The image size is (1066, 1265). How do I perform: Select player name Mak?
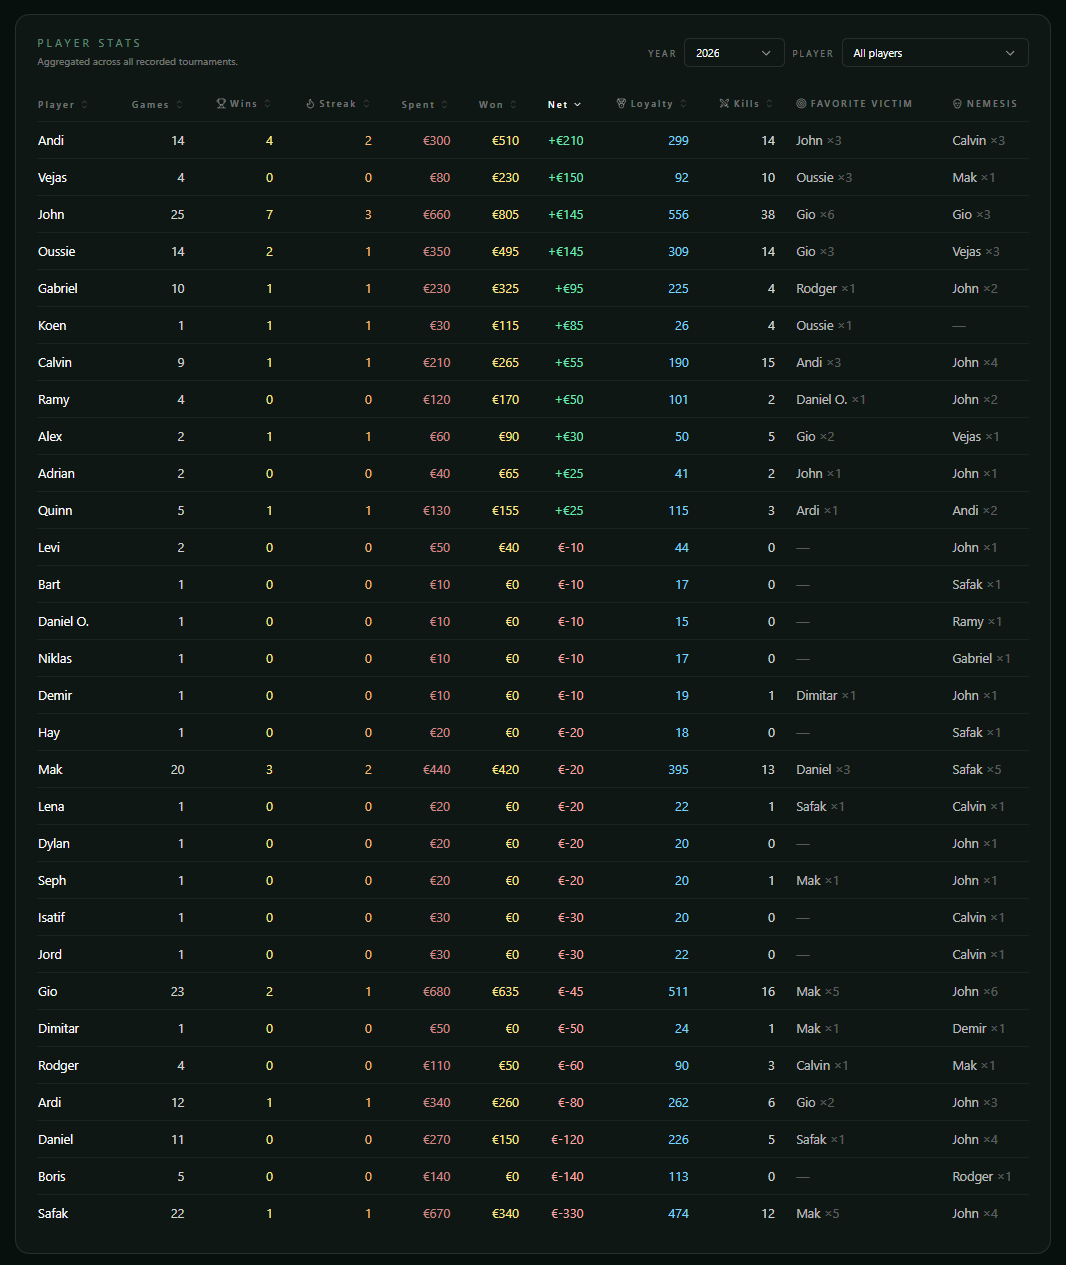point(50,770)
